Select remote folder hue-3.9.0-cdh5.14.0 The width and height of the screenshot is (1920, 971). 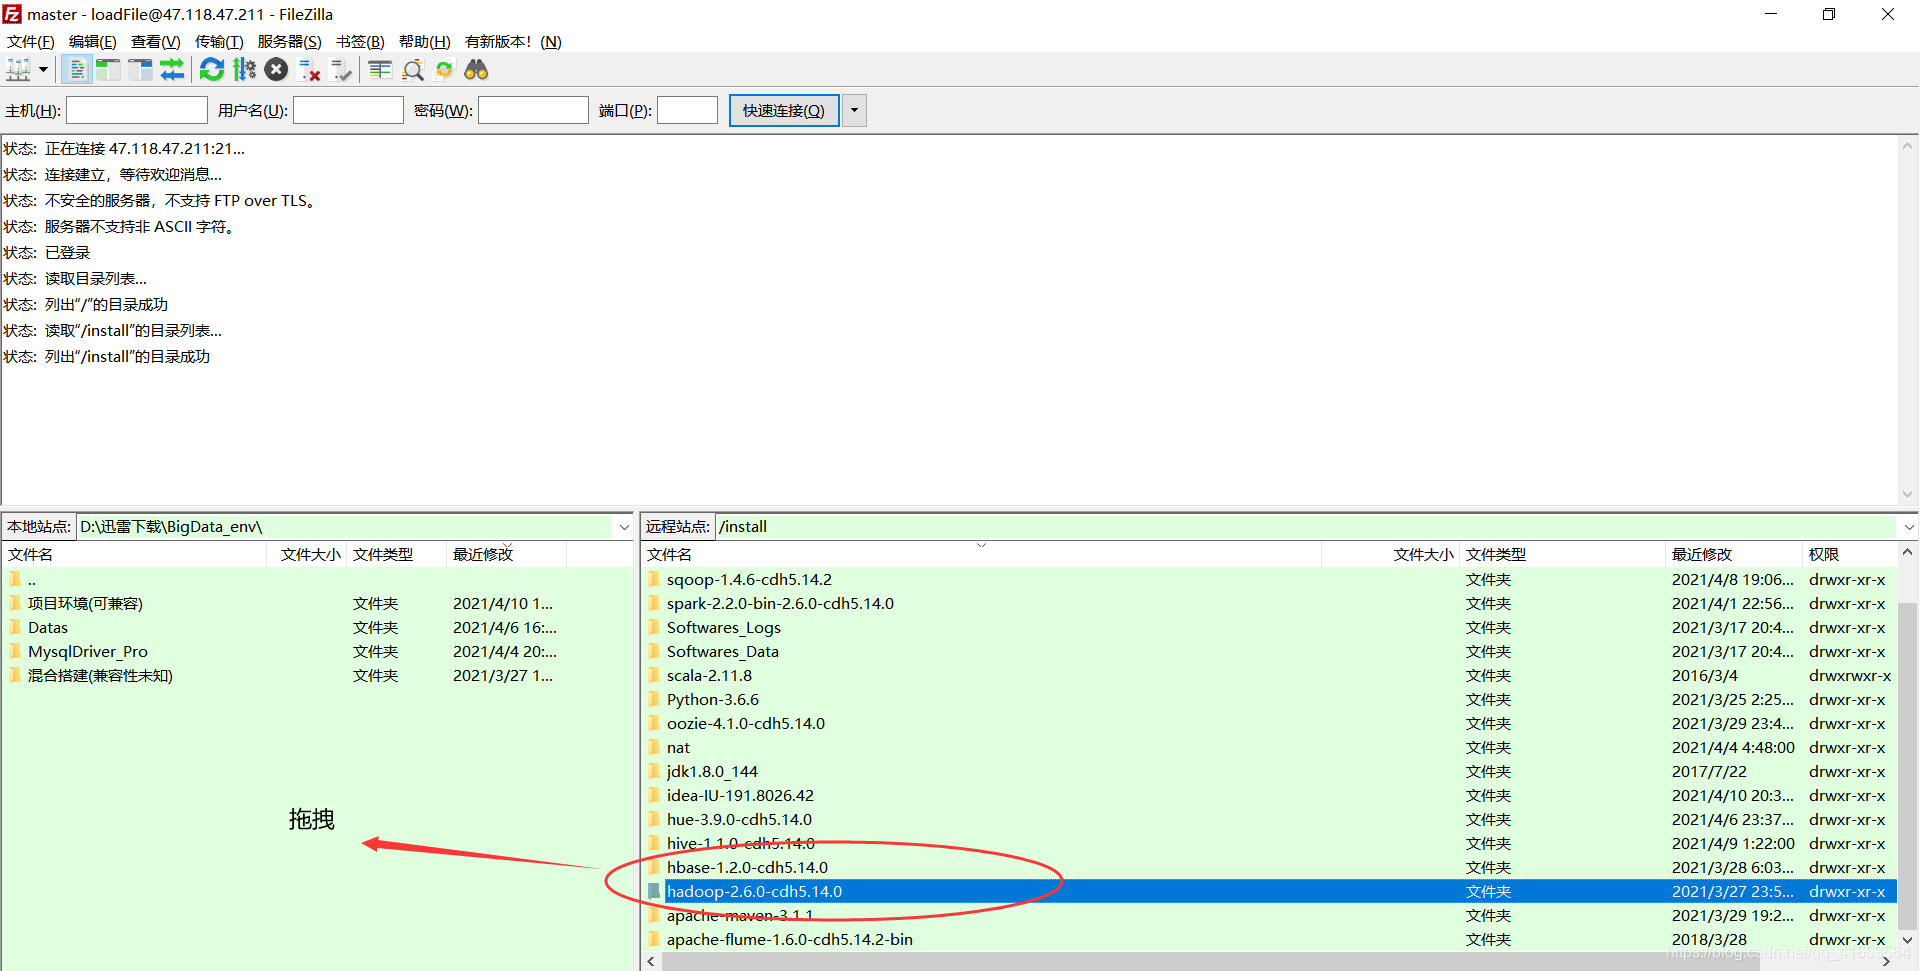tap(1269, 820)
